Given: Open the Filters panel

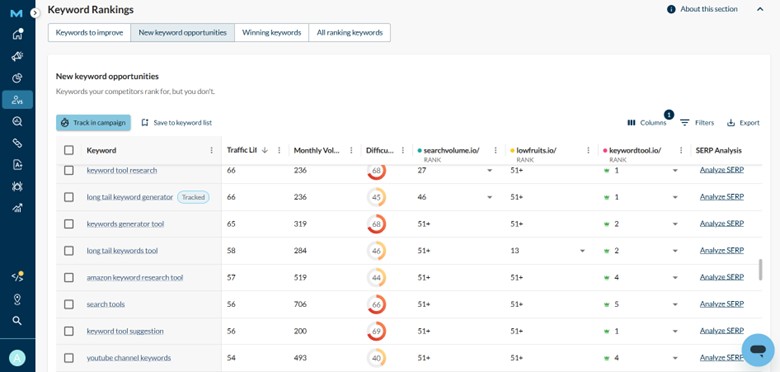Looking at the screenshot, I should [697, 123].
